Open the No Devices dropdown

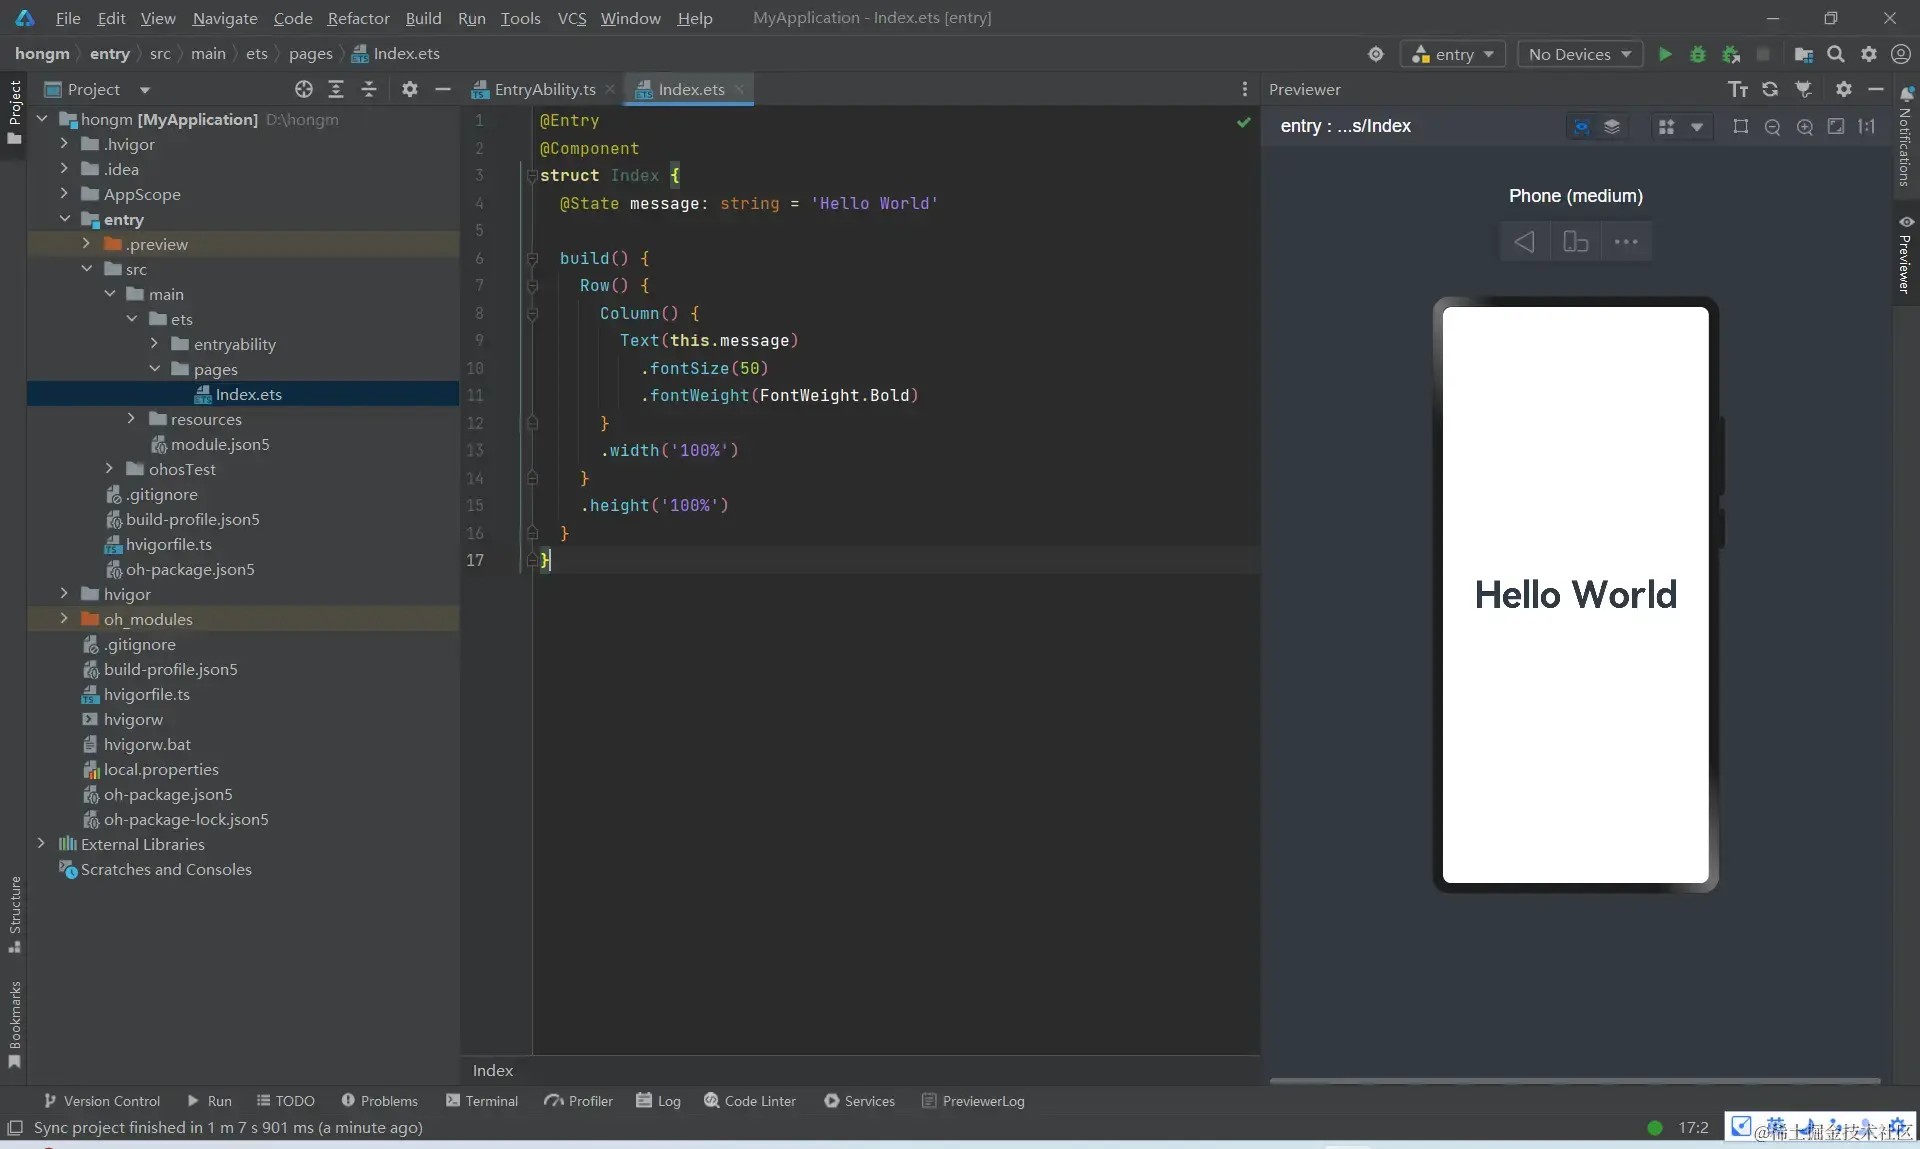(1580, 54)
